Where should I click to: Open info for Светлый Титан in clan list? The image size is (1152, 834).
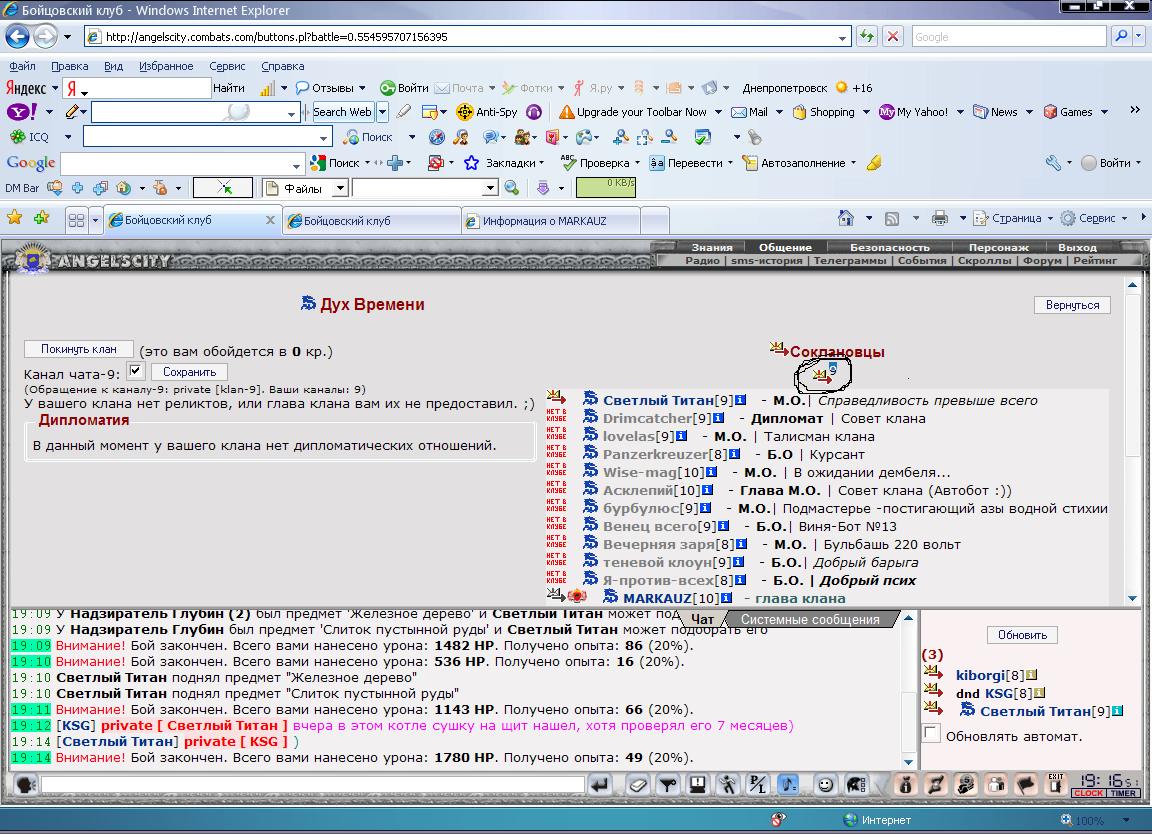741,400
